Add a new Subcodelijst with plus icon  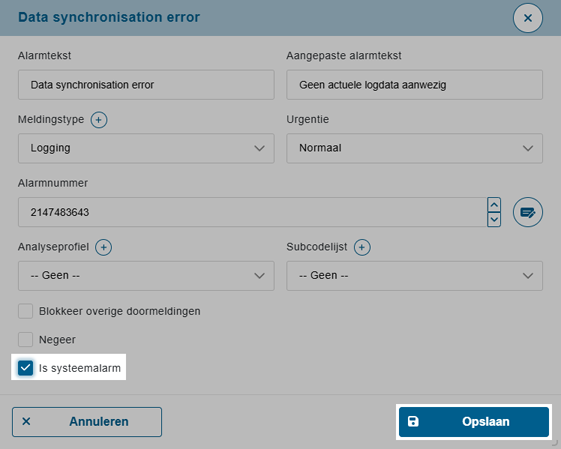point(362,247)
